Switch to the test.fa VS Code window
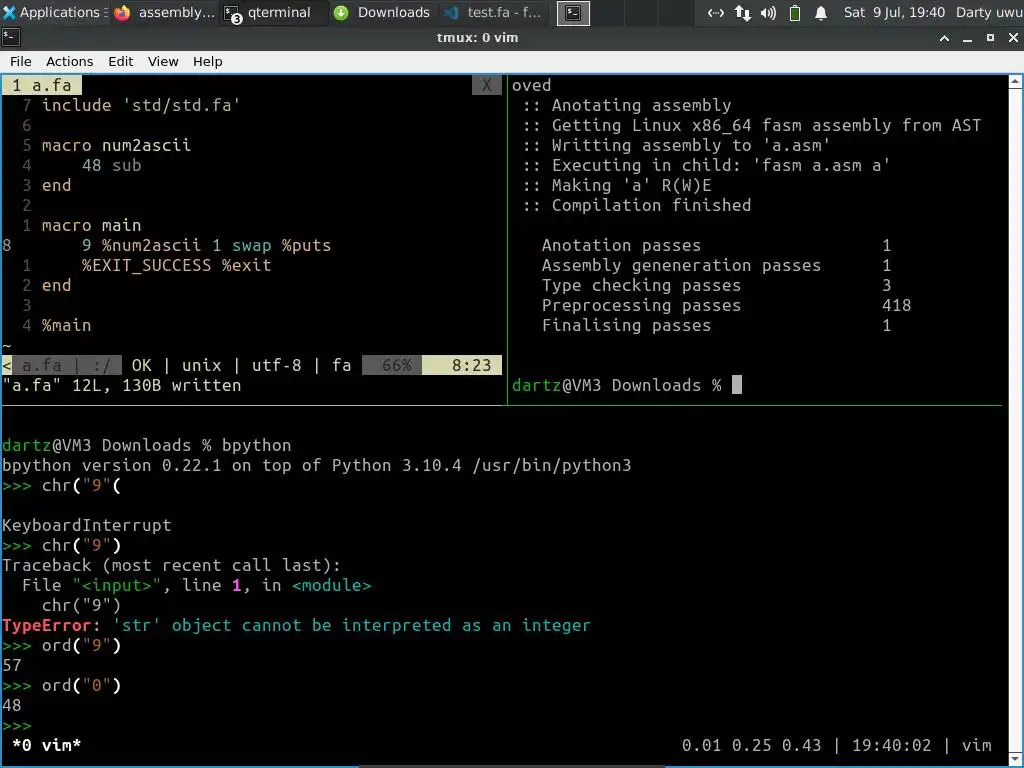The height and width of the screenshot is (768, 1024). pos(493,12)
